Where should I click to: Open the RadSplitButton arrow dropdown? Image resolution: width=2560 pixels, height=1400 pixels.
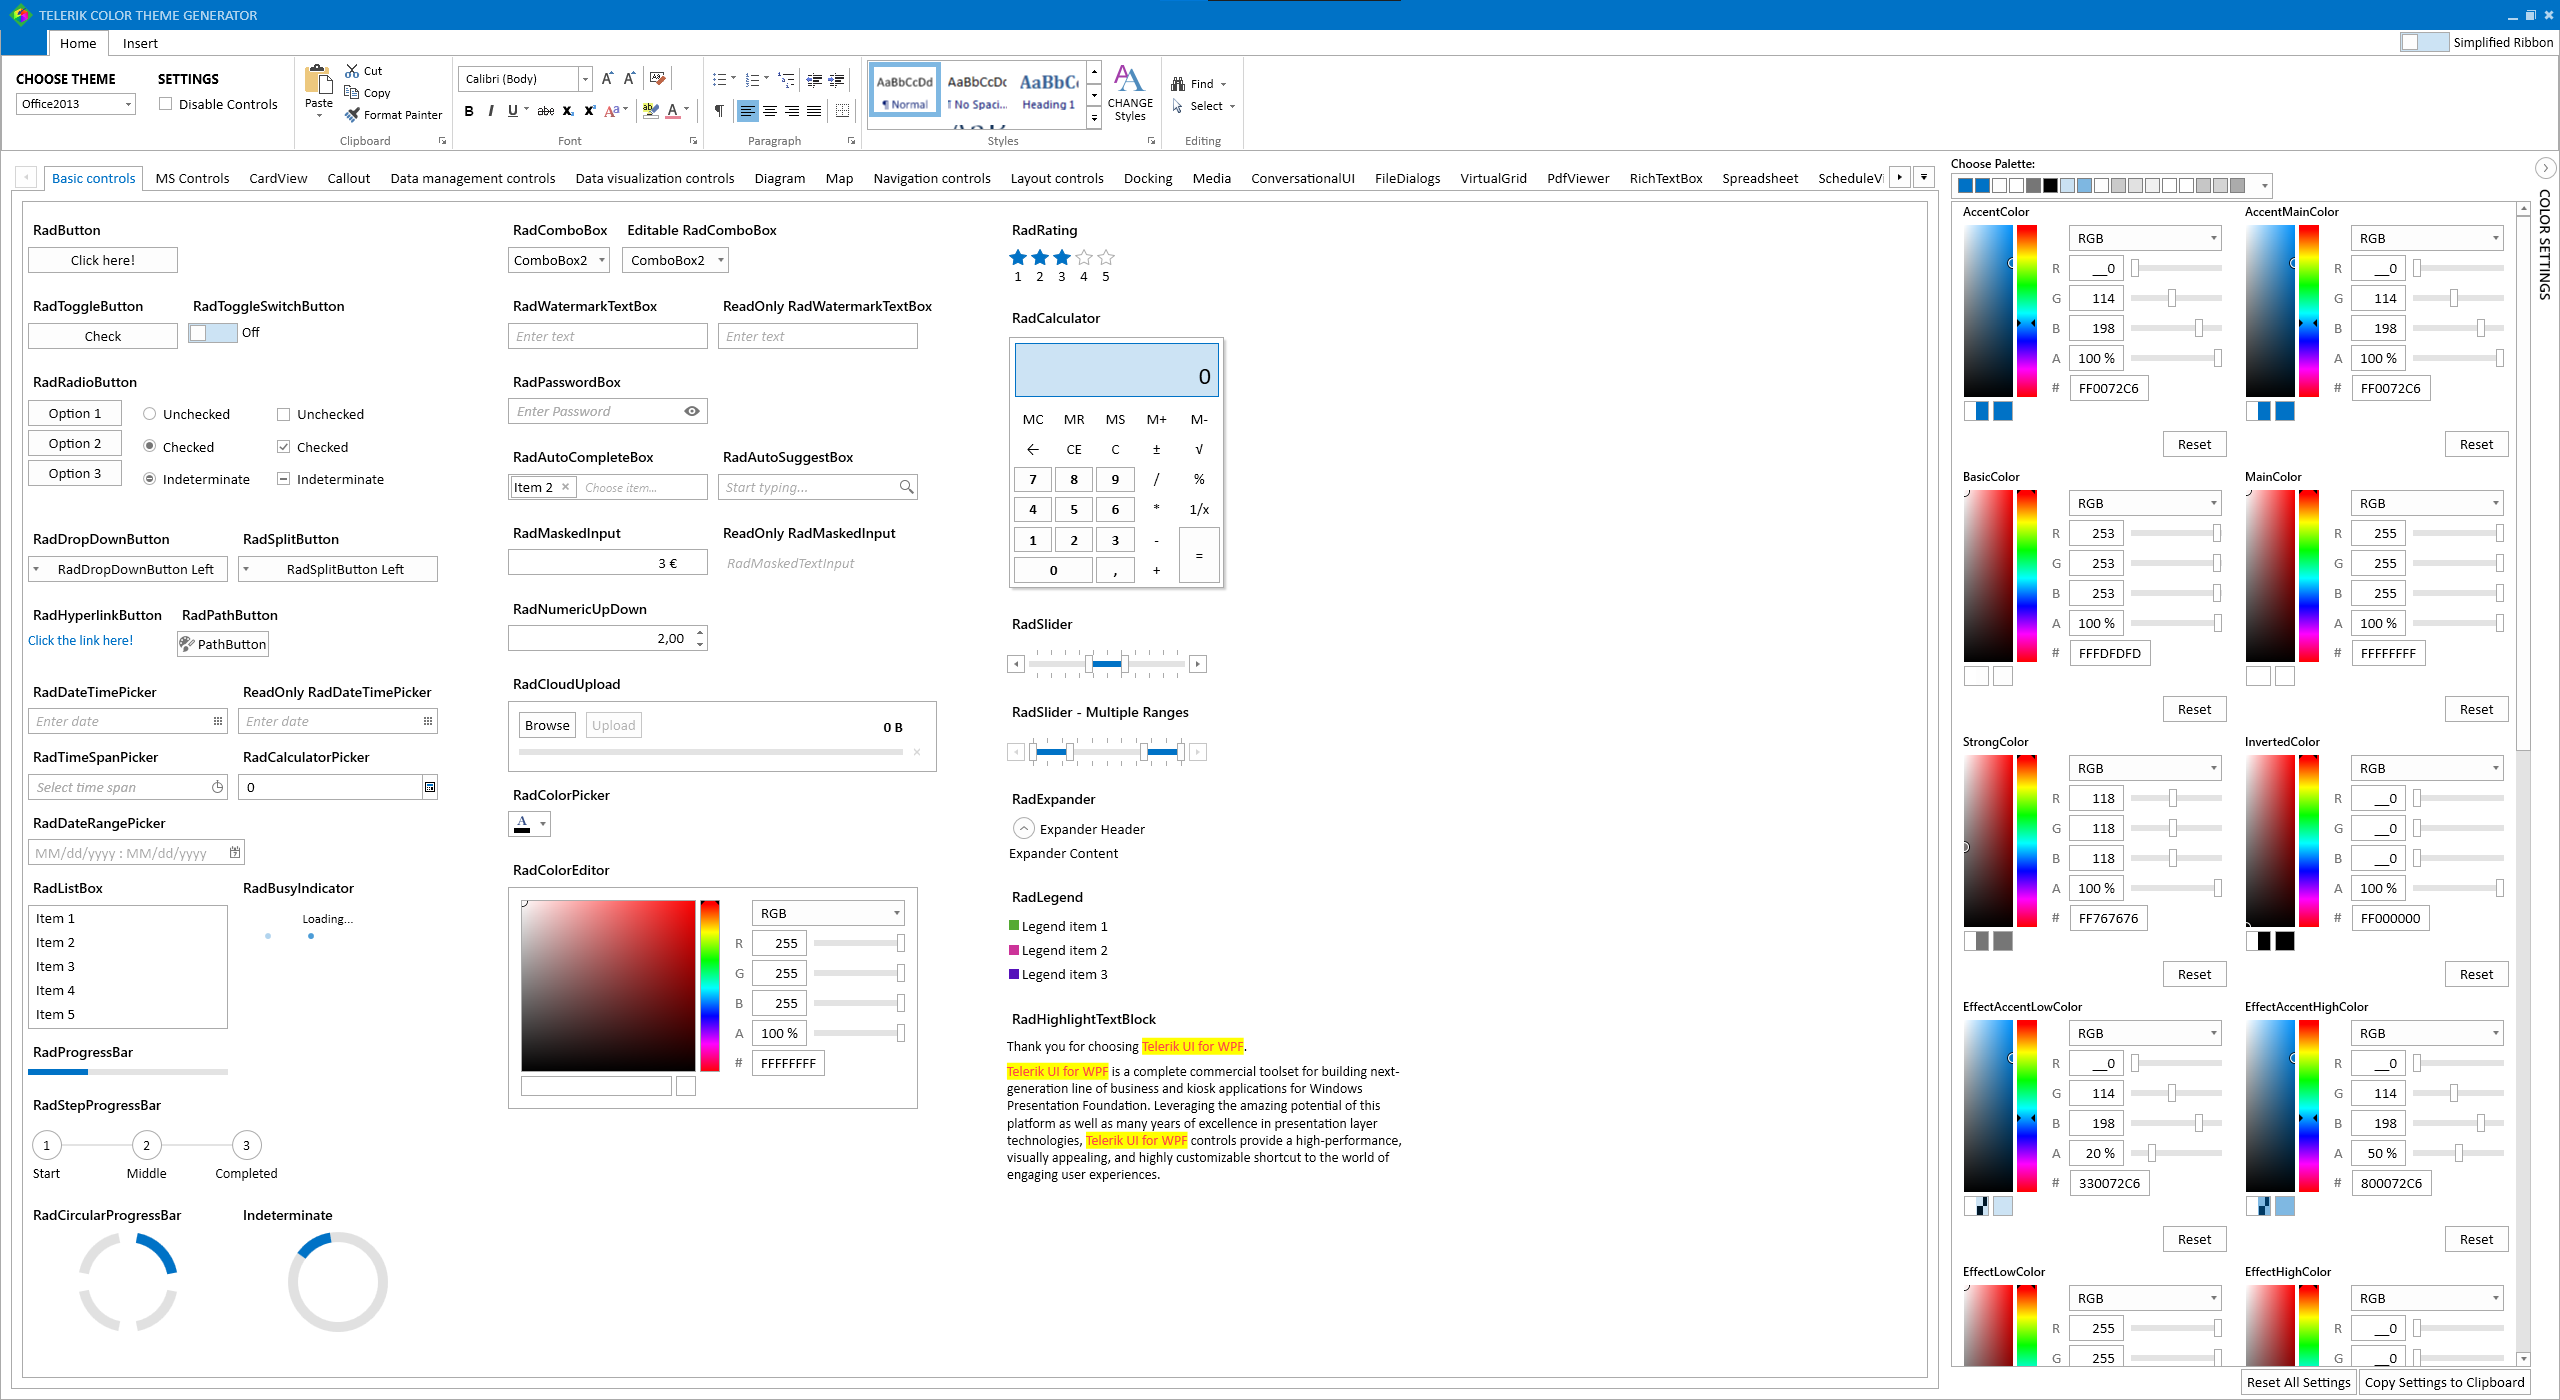(x=247, y=569)
